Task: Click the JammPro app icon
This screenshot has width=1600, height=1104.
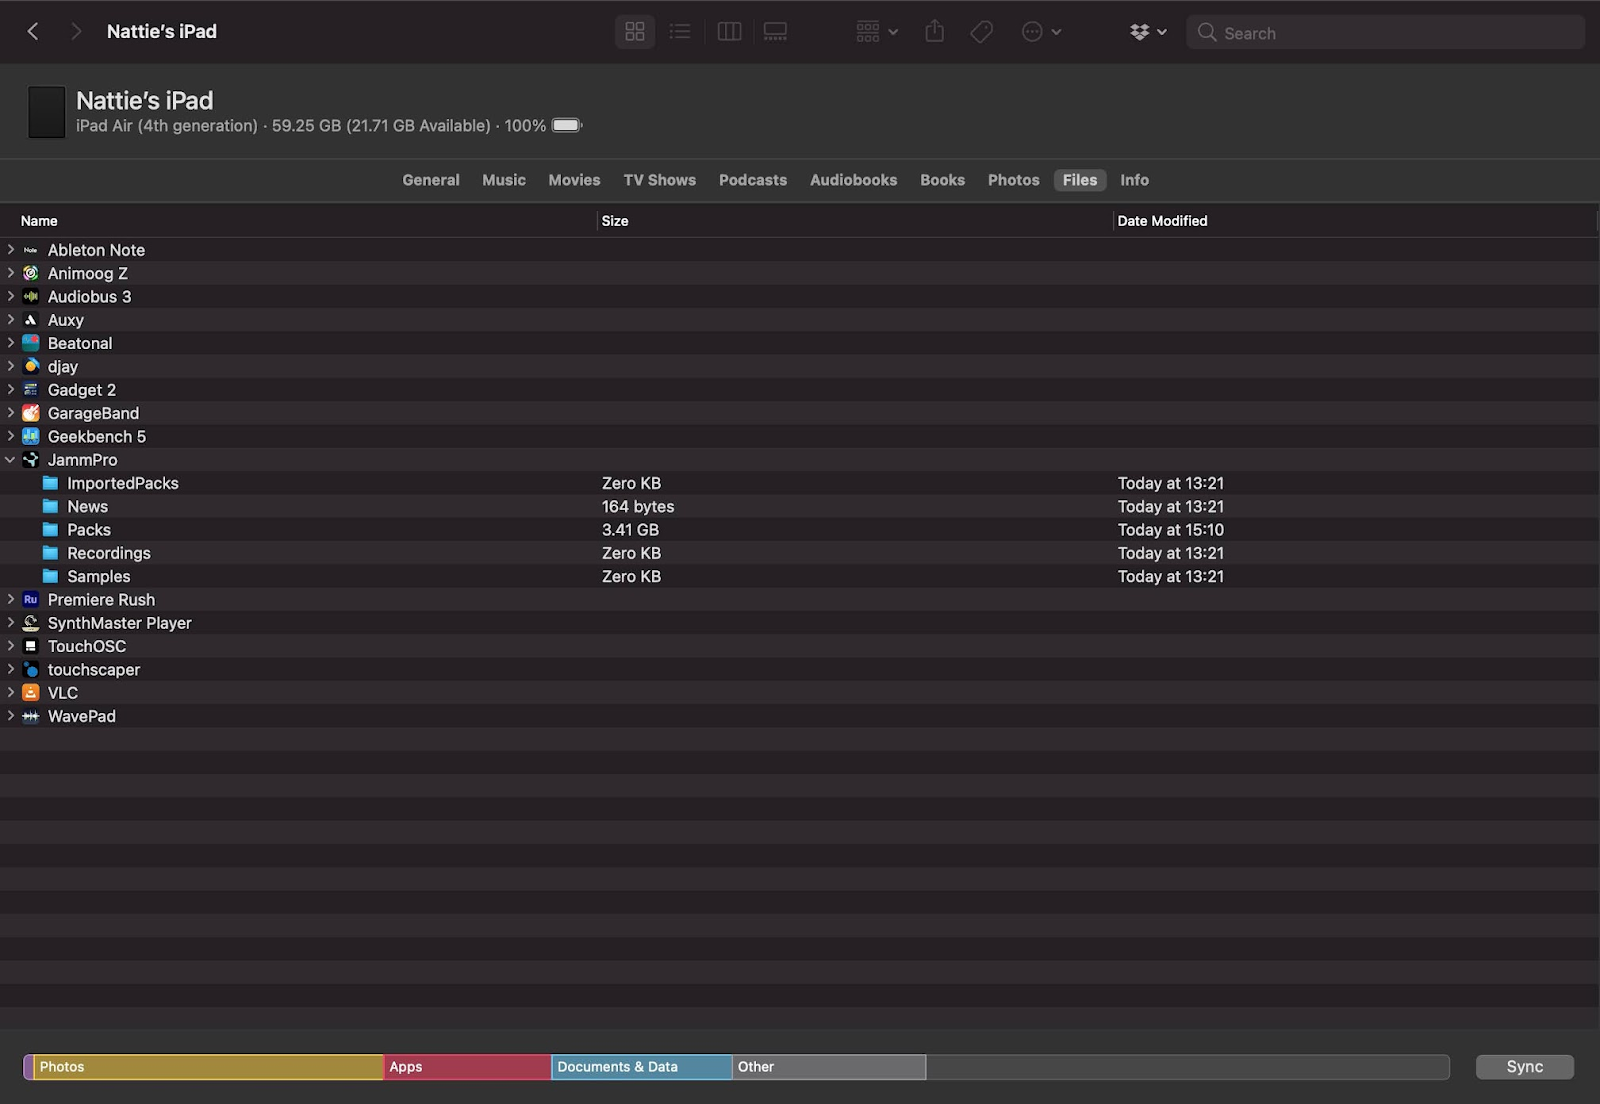Action: (x=31, y=460)
